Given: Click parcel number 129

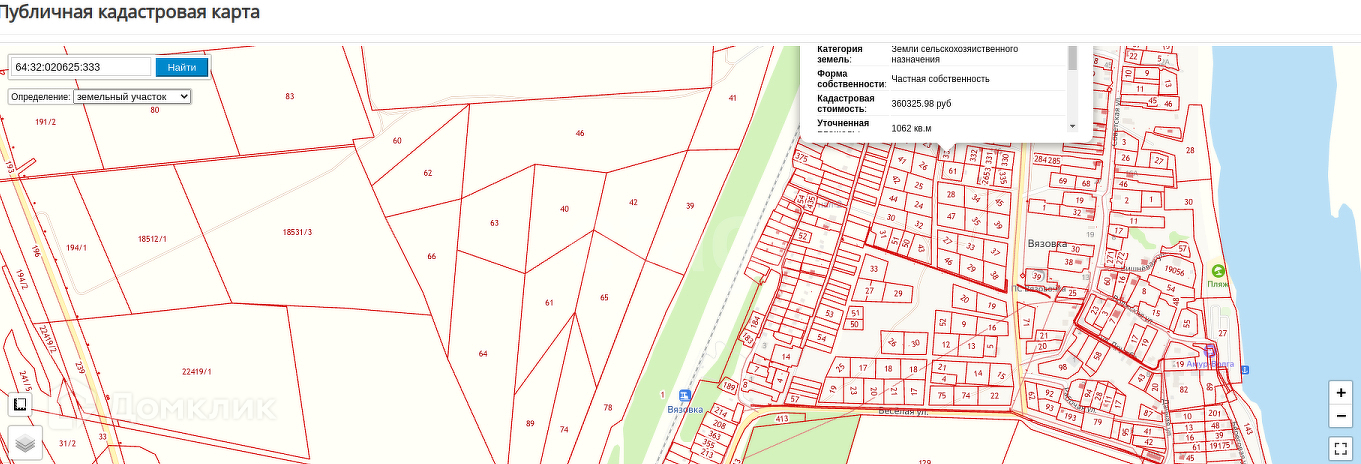Looking at the screenshot, I should click(x=924, y=461).
